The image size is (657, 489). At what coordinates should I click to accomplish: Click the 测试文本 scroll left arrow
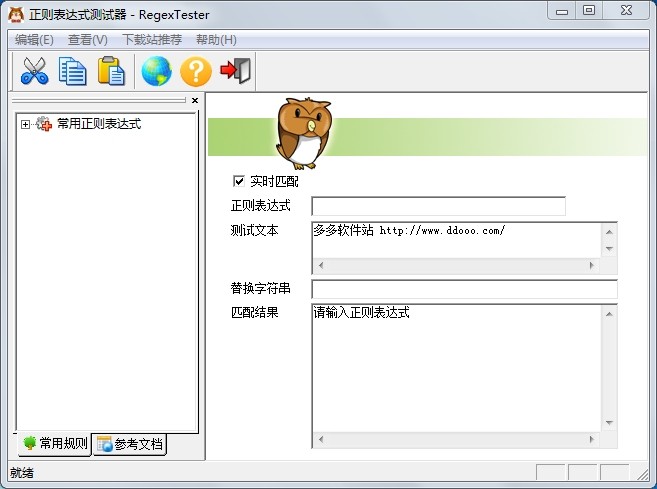[x=321, y=265]
